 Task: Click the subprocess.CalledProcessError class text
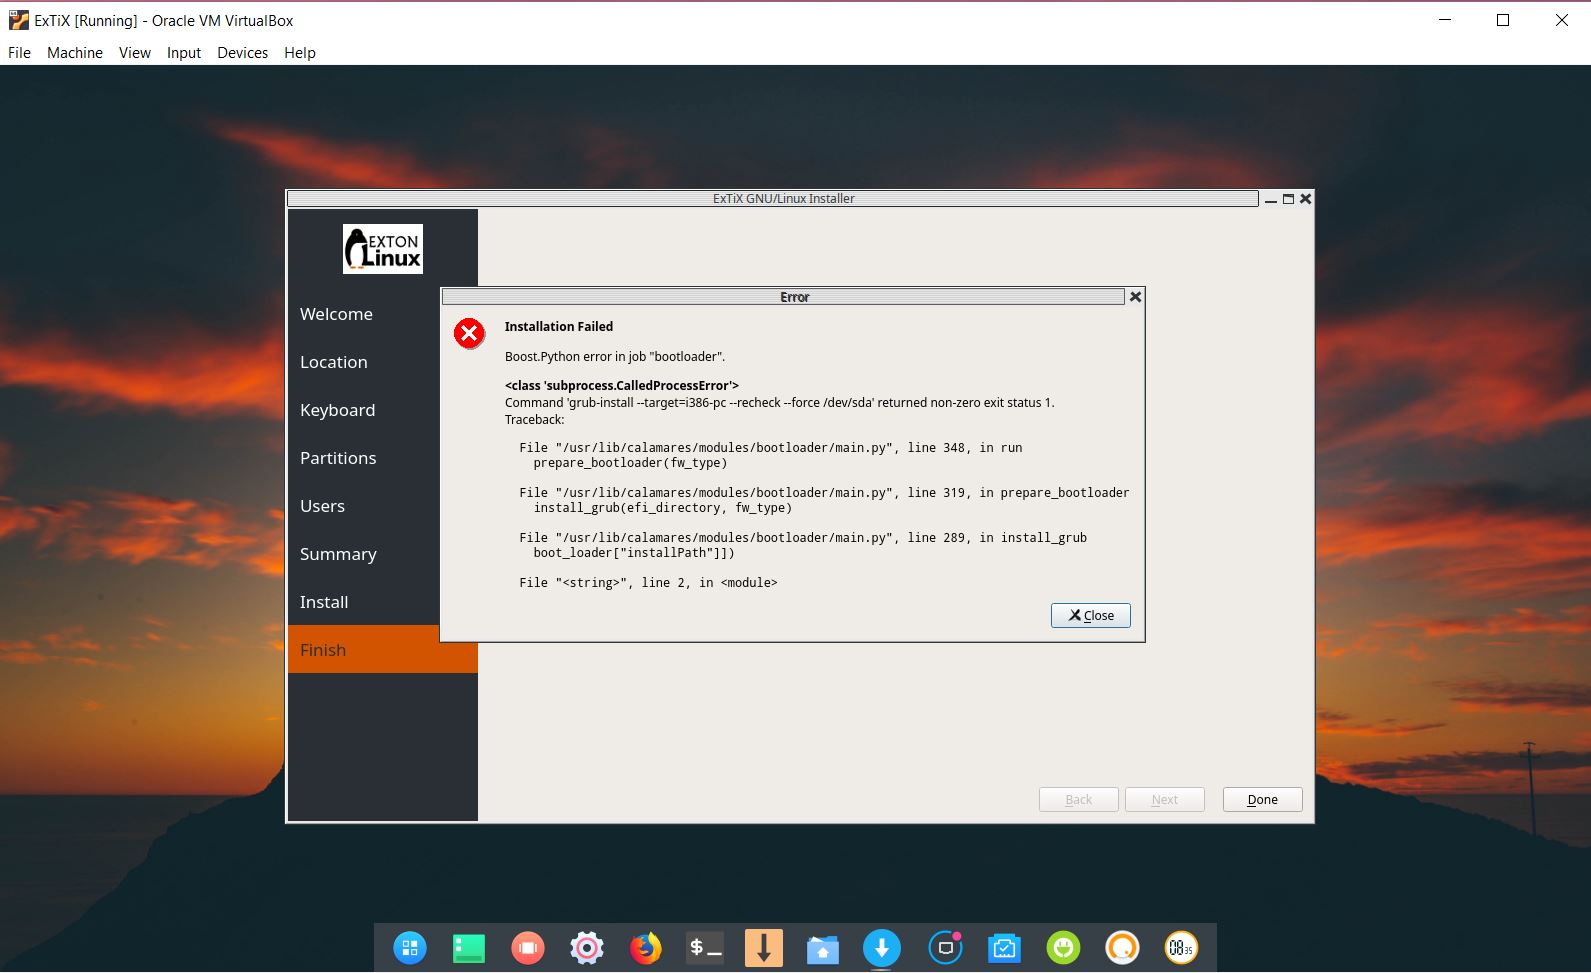[622, 385]
